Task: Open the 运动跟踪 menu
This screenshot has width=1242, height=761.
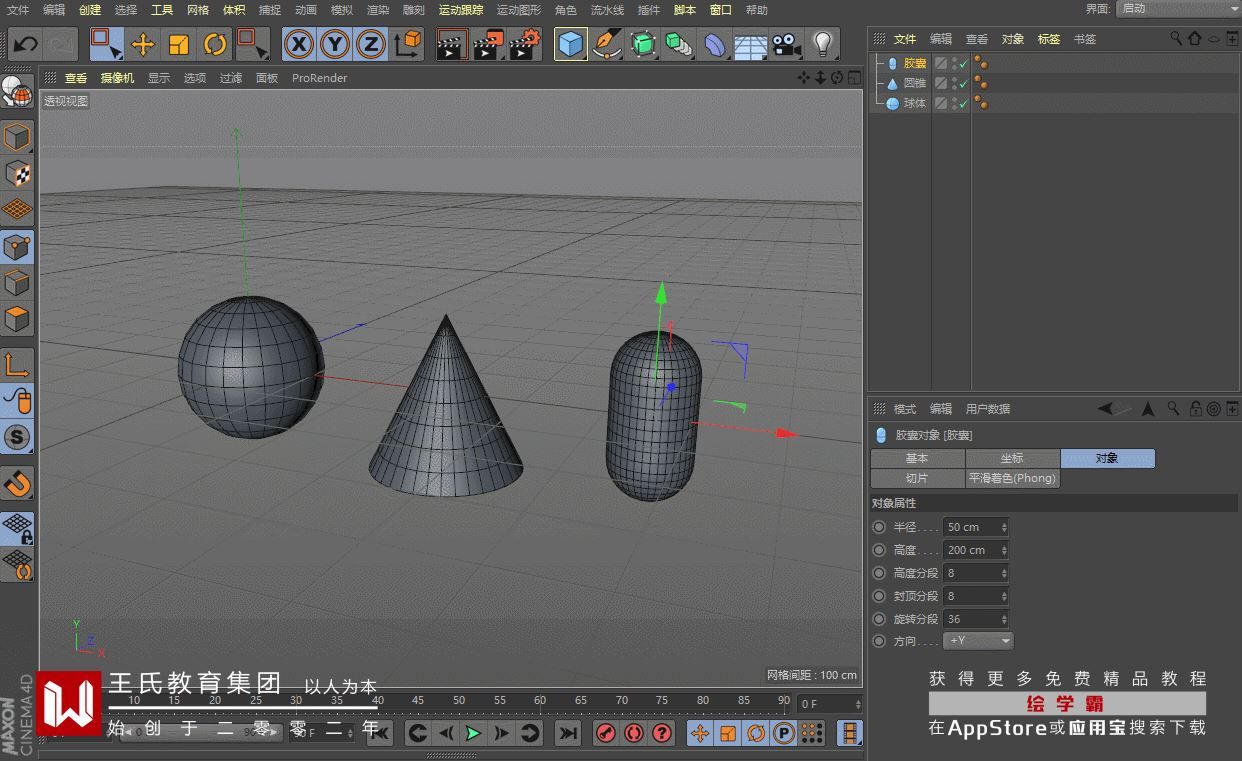Action: point(460,10)
